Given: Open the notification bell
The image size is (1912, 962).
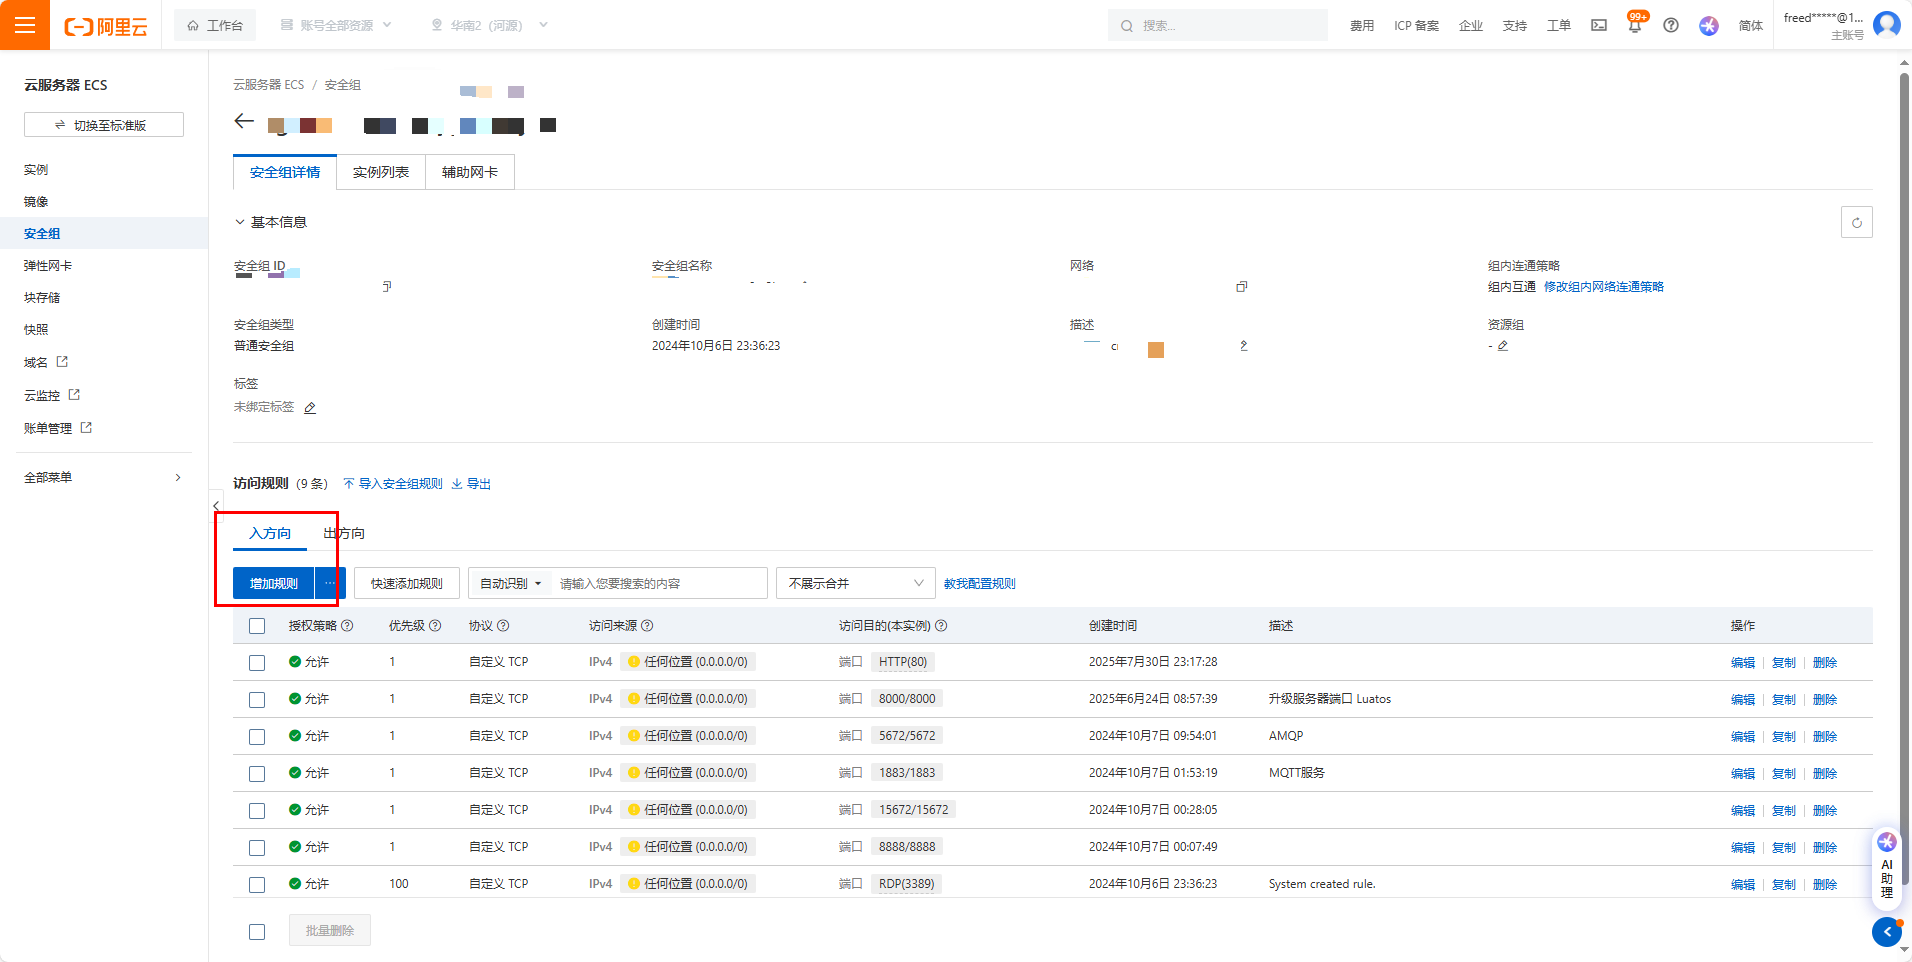Looking at the screenshot, I should pyautogui.click(x=1634, y=26).
